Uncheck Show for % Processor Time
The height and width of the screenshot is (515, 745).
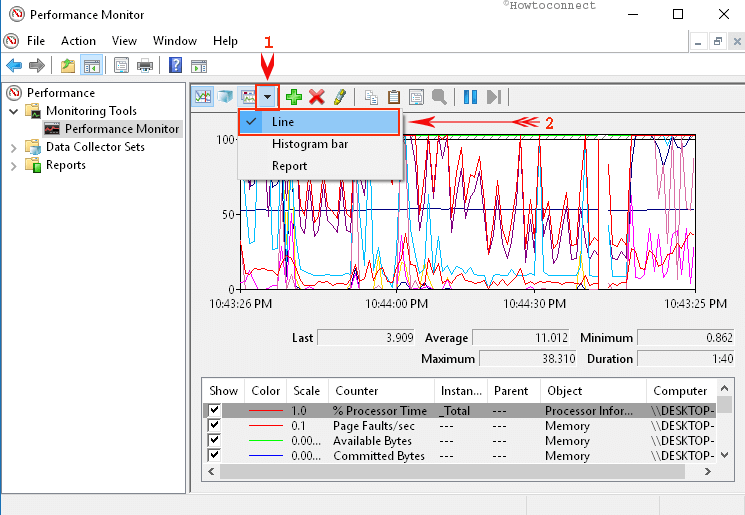(214, 410)
